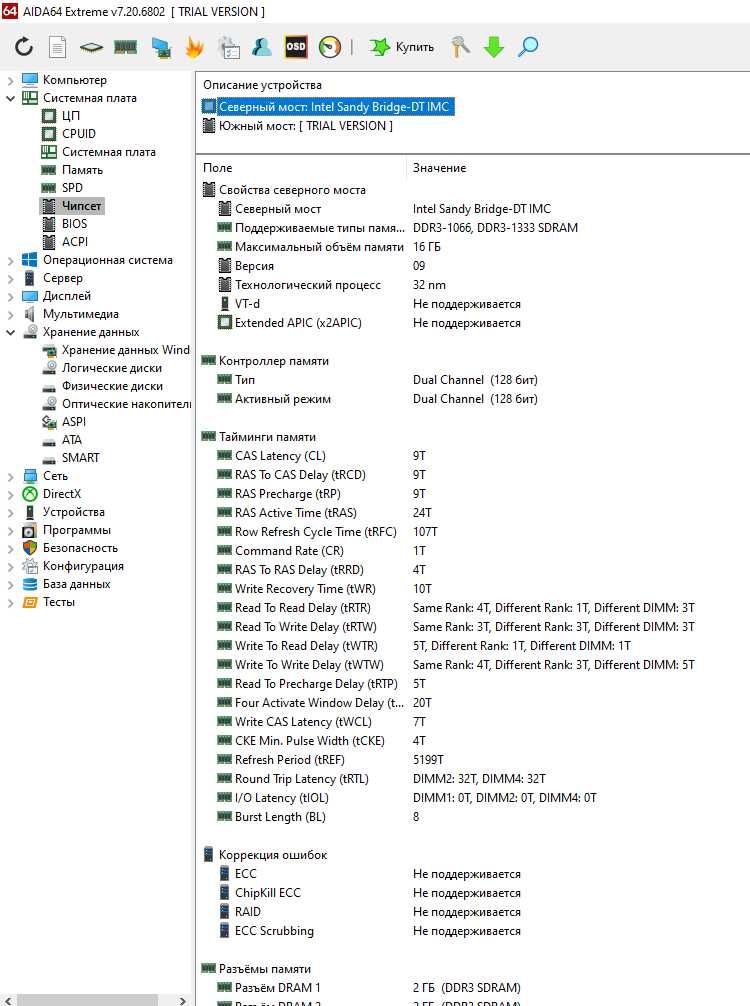Expand the Мультимедиа tree node
This screenshot has width=750, height=1006.
[x=10, y=314]
